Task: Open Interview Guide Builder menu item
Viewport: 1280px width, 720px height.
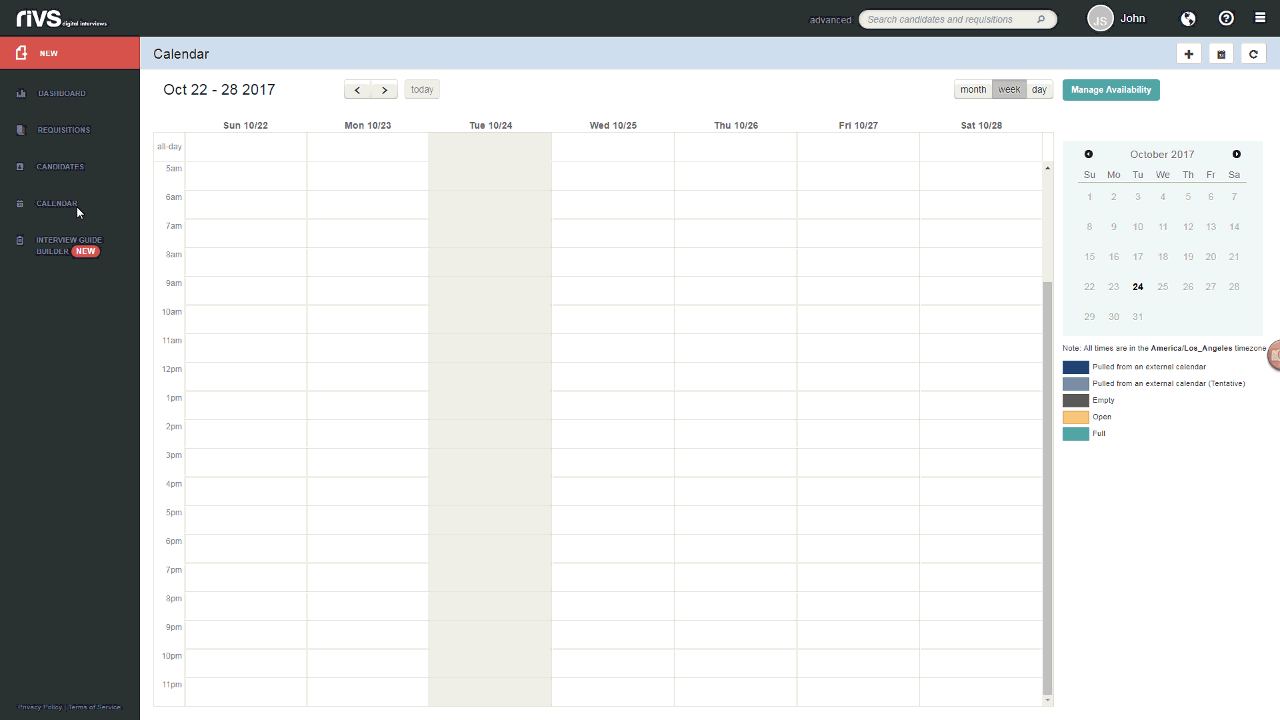Action: click(69, 246)
